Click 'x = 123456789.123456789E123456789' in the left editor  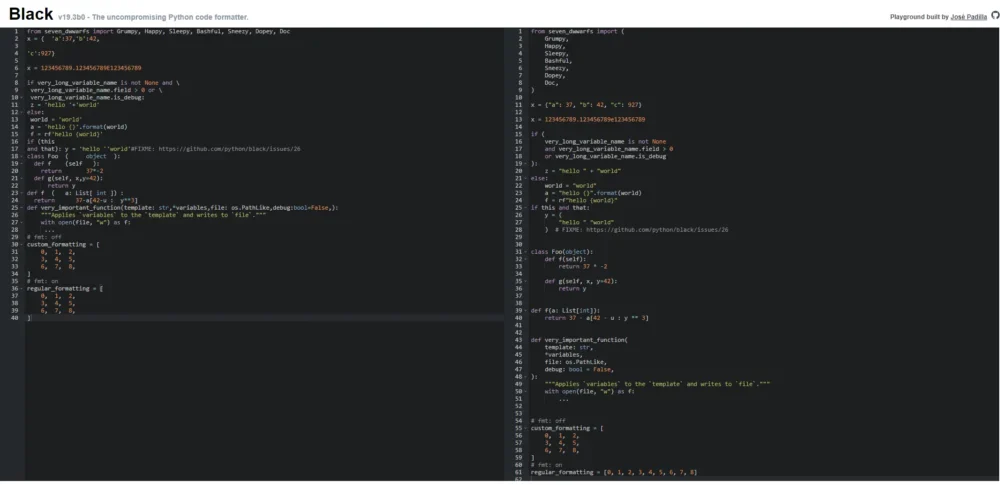pos(84,68)
